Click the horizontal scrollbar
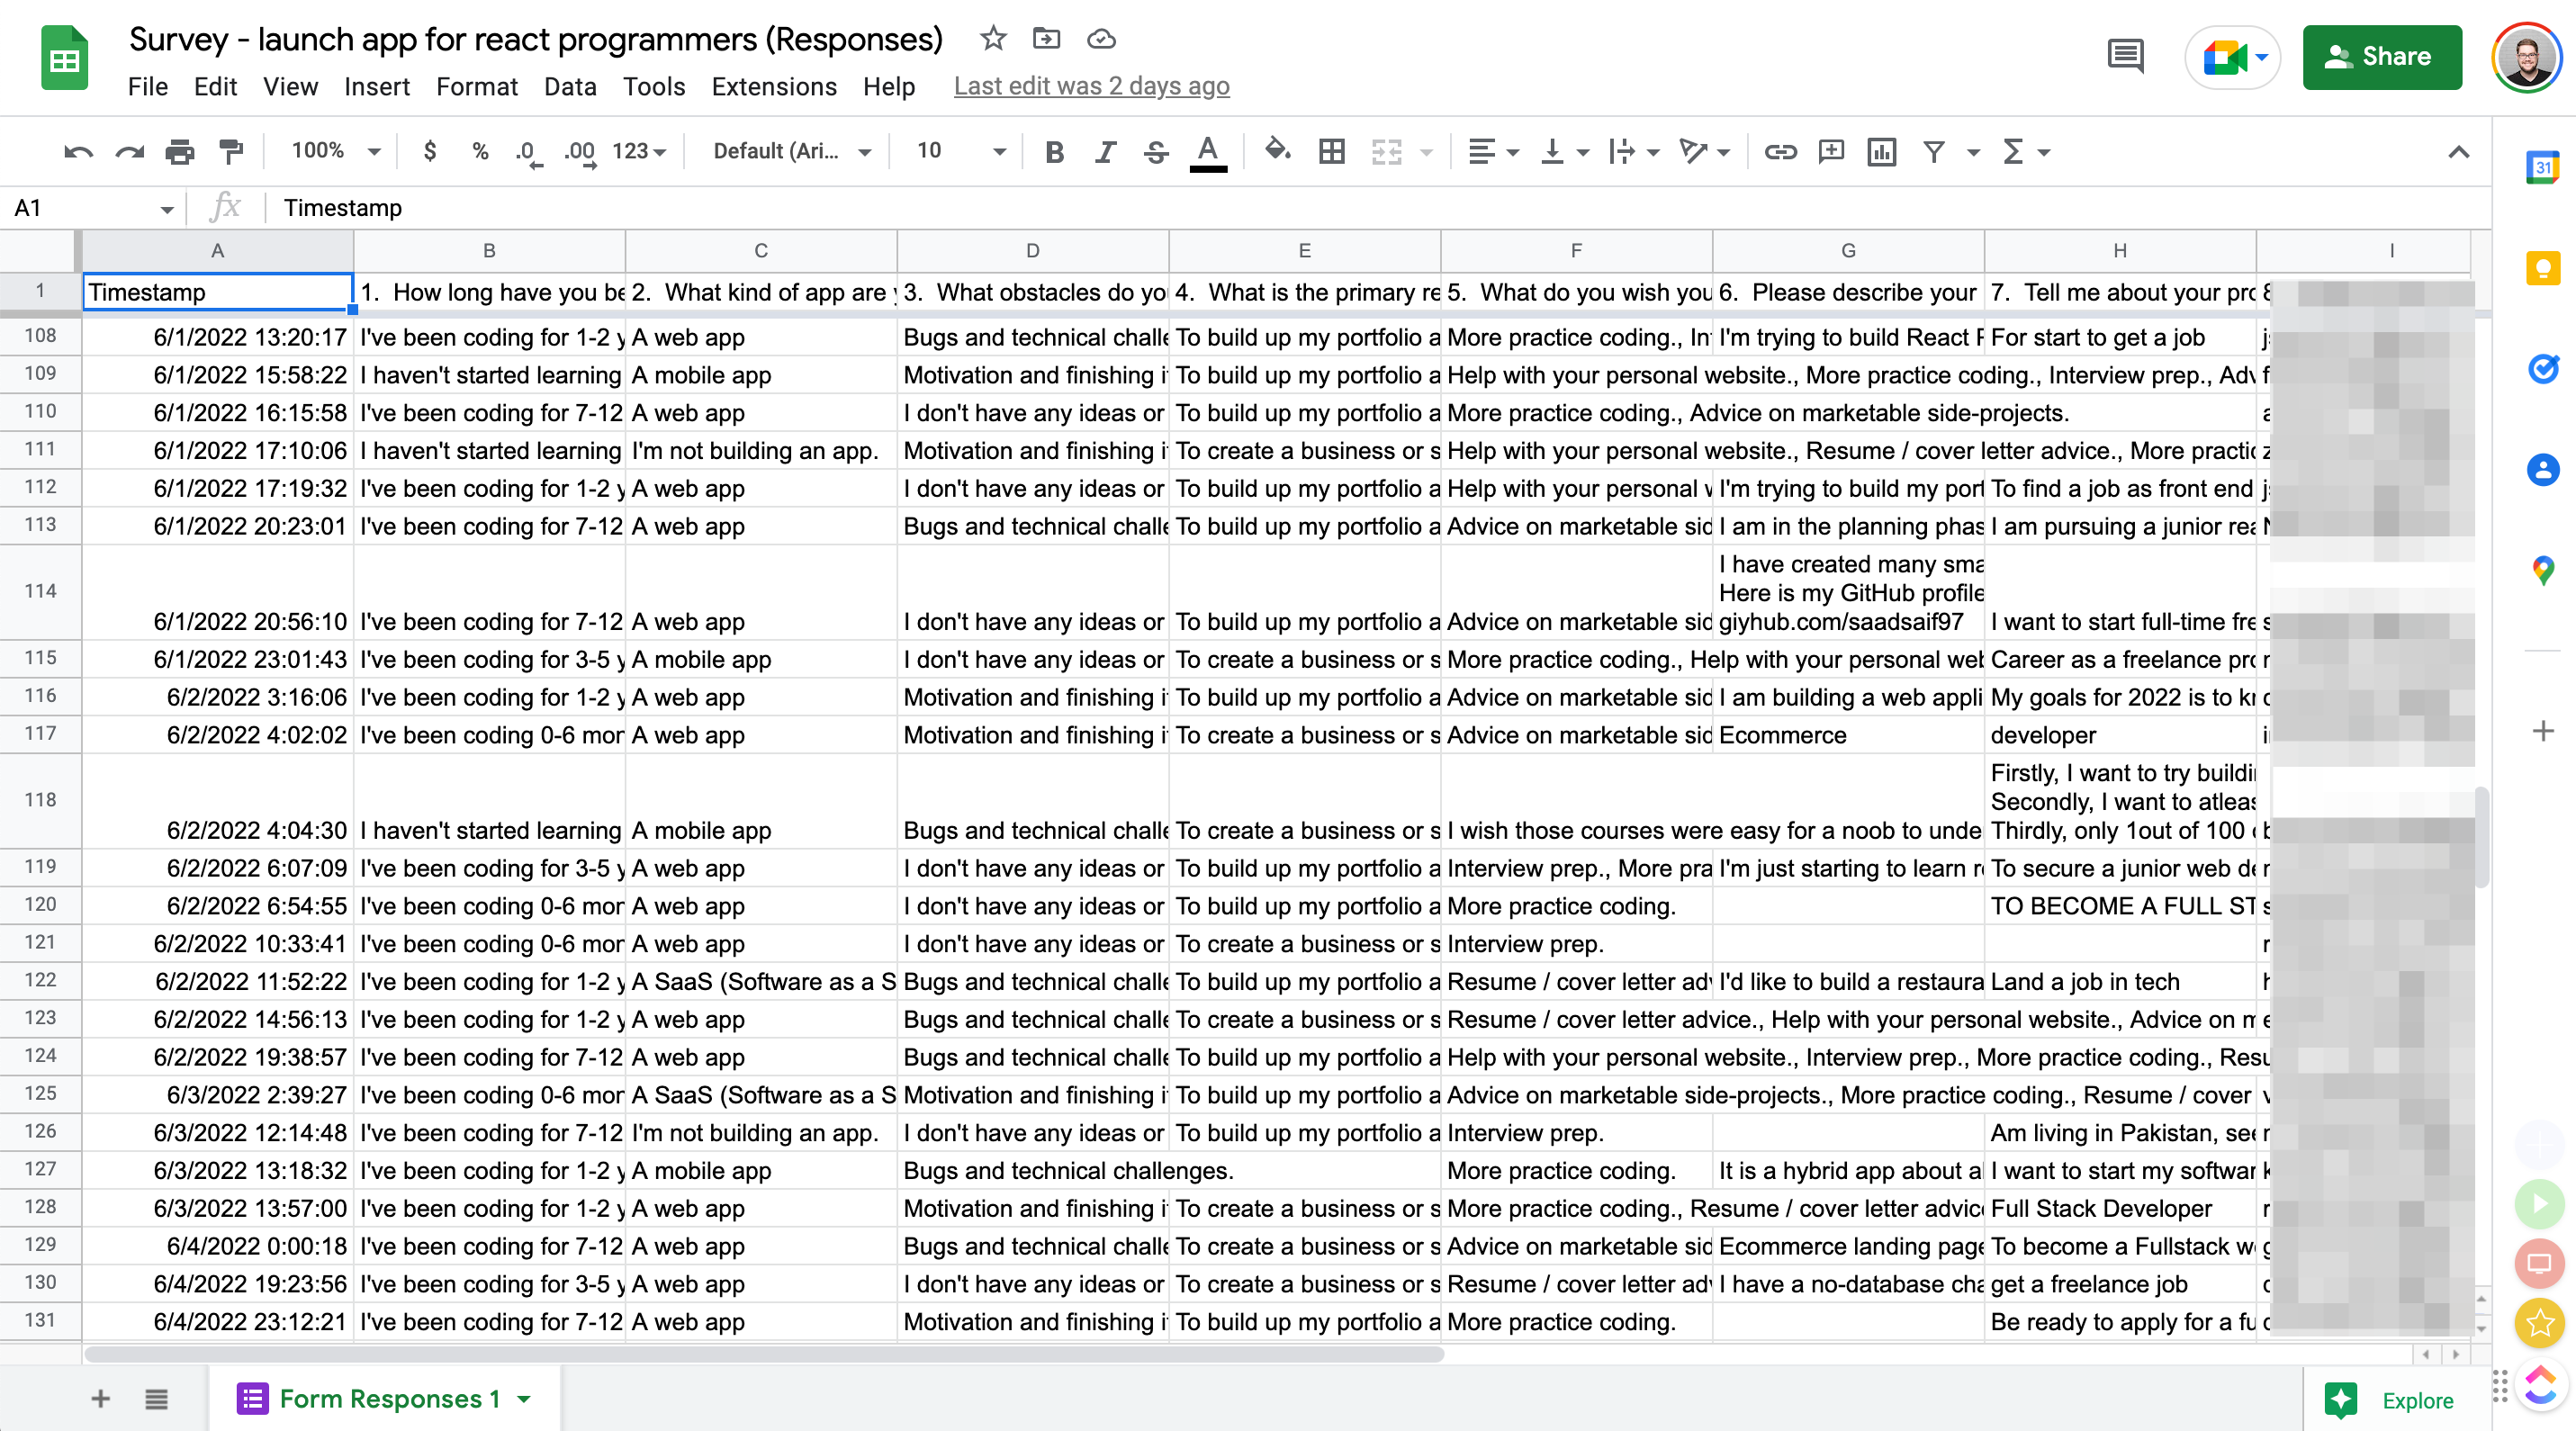This screenshot has height=1431, width=2576. [764, 1354]
